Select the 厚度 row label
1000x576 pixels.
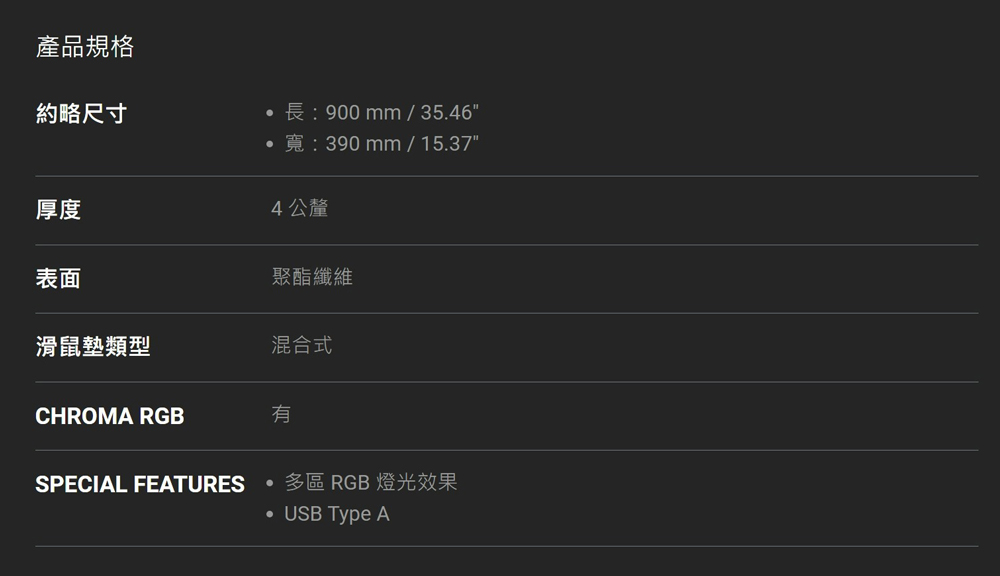point(58,210)
